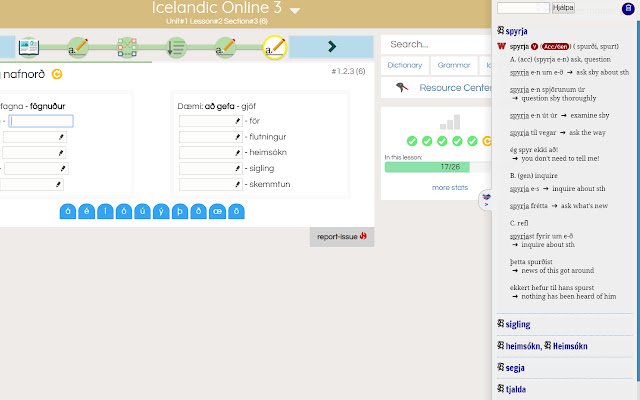Click the text 'þetta spurðist'
Image resolution: width=640 pixels, height=400 pixels.
point(531,262)
